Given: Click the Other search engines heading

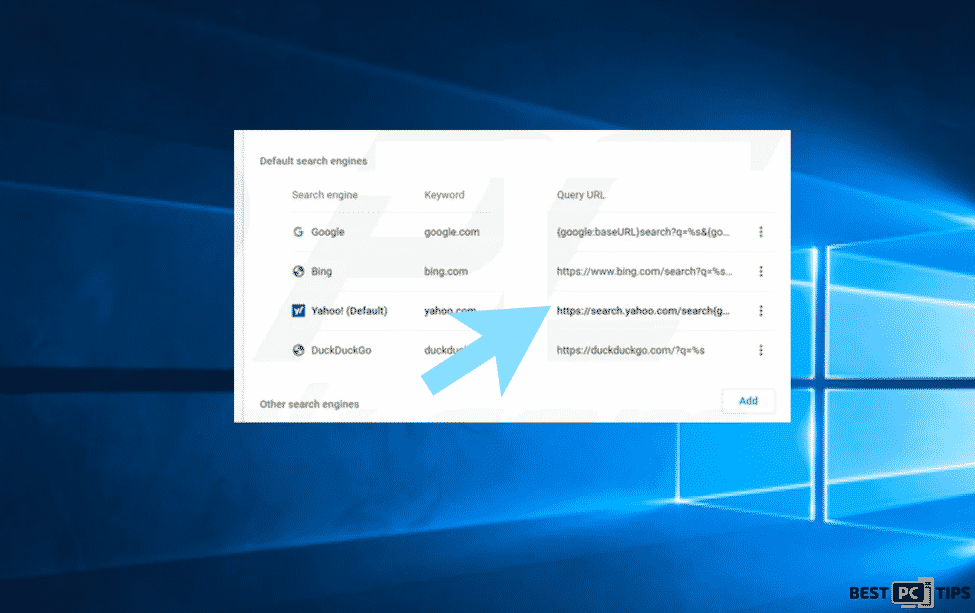Looking at the screenshot, I should point(309,404).
